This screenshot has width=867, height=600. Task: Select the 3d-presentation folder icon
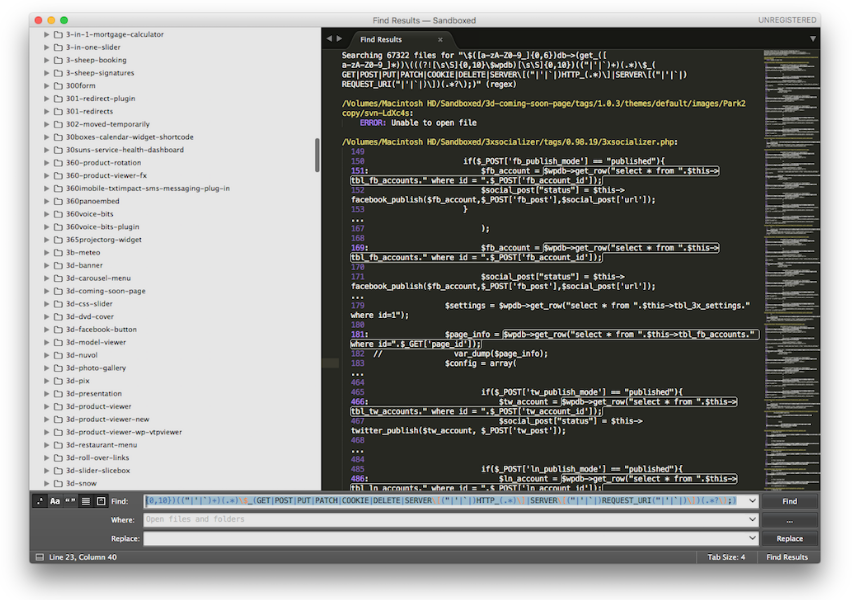tap(58, 393)
